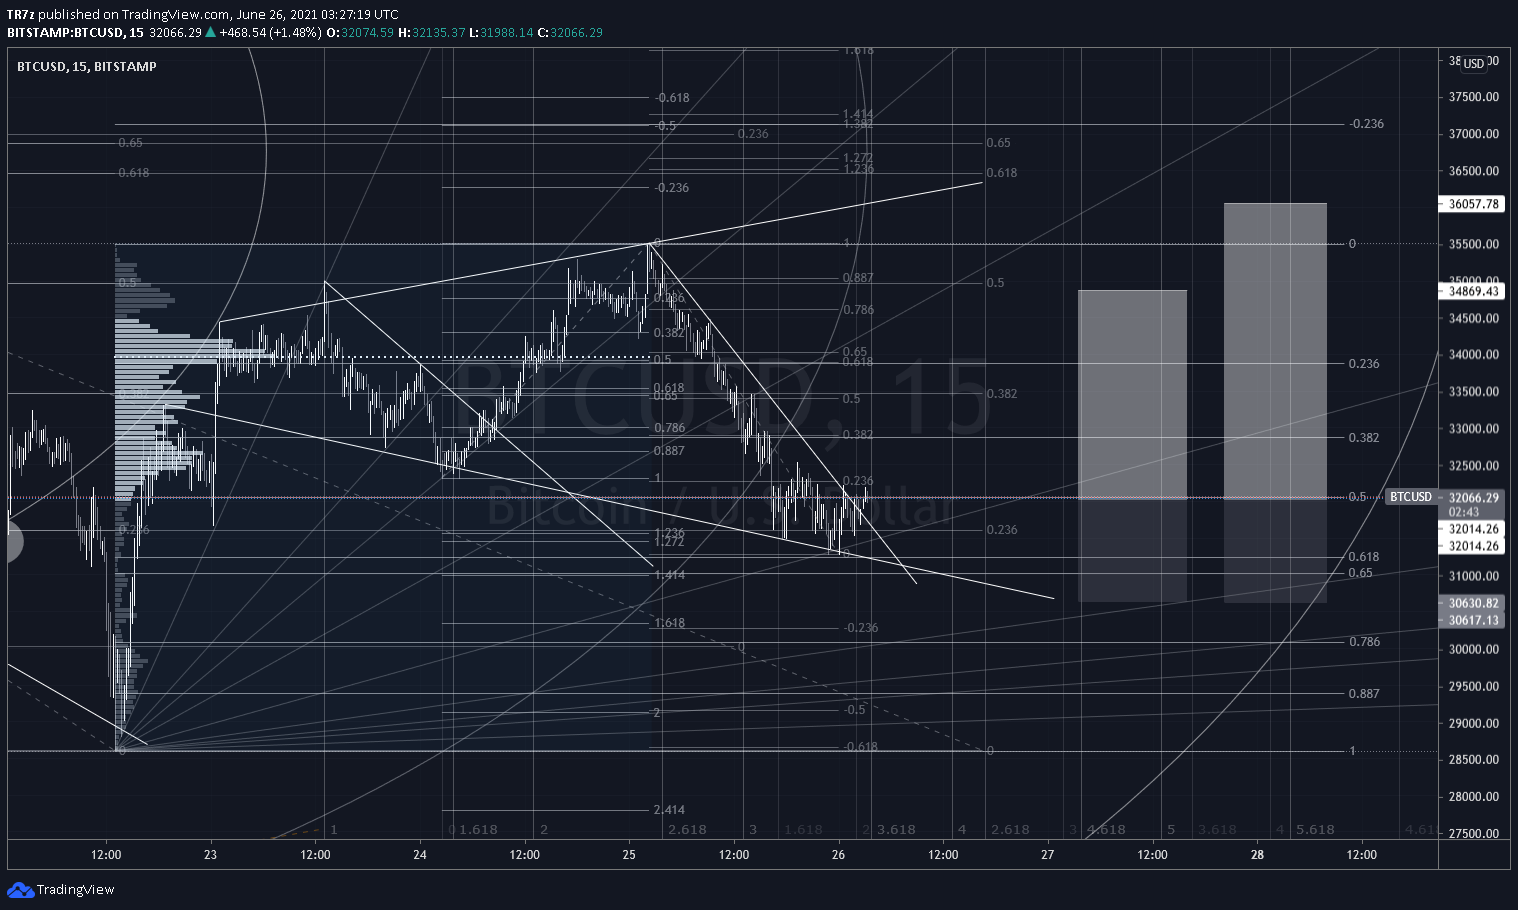Click the 33500.00 price scale tick

(x=1473, y=392)
